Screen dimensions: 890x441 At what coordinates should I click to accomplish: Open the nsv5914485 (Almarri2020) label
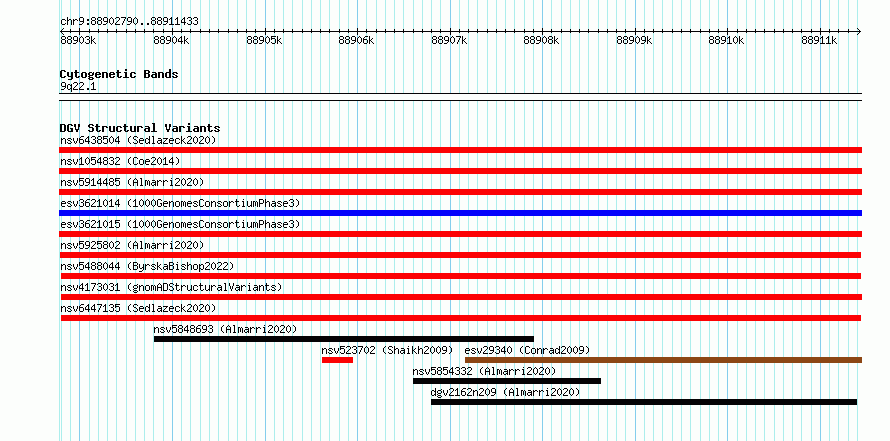coord(132,182)
